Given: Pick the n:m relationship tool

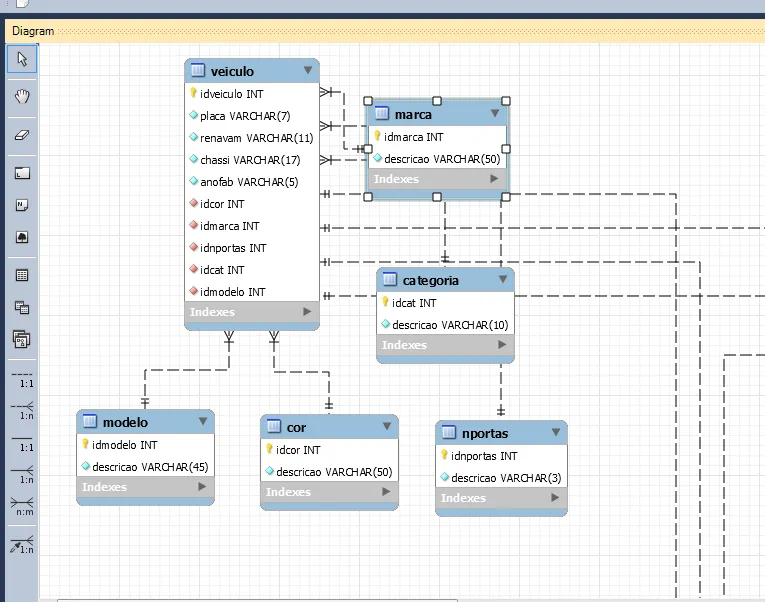Looking at the screenshot, I should (x=22, y=507).
